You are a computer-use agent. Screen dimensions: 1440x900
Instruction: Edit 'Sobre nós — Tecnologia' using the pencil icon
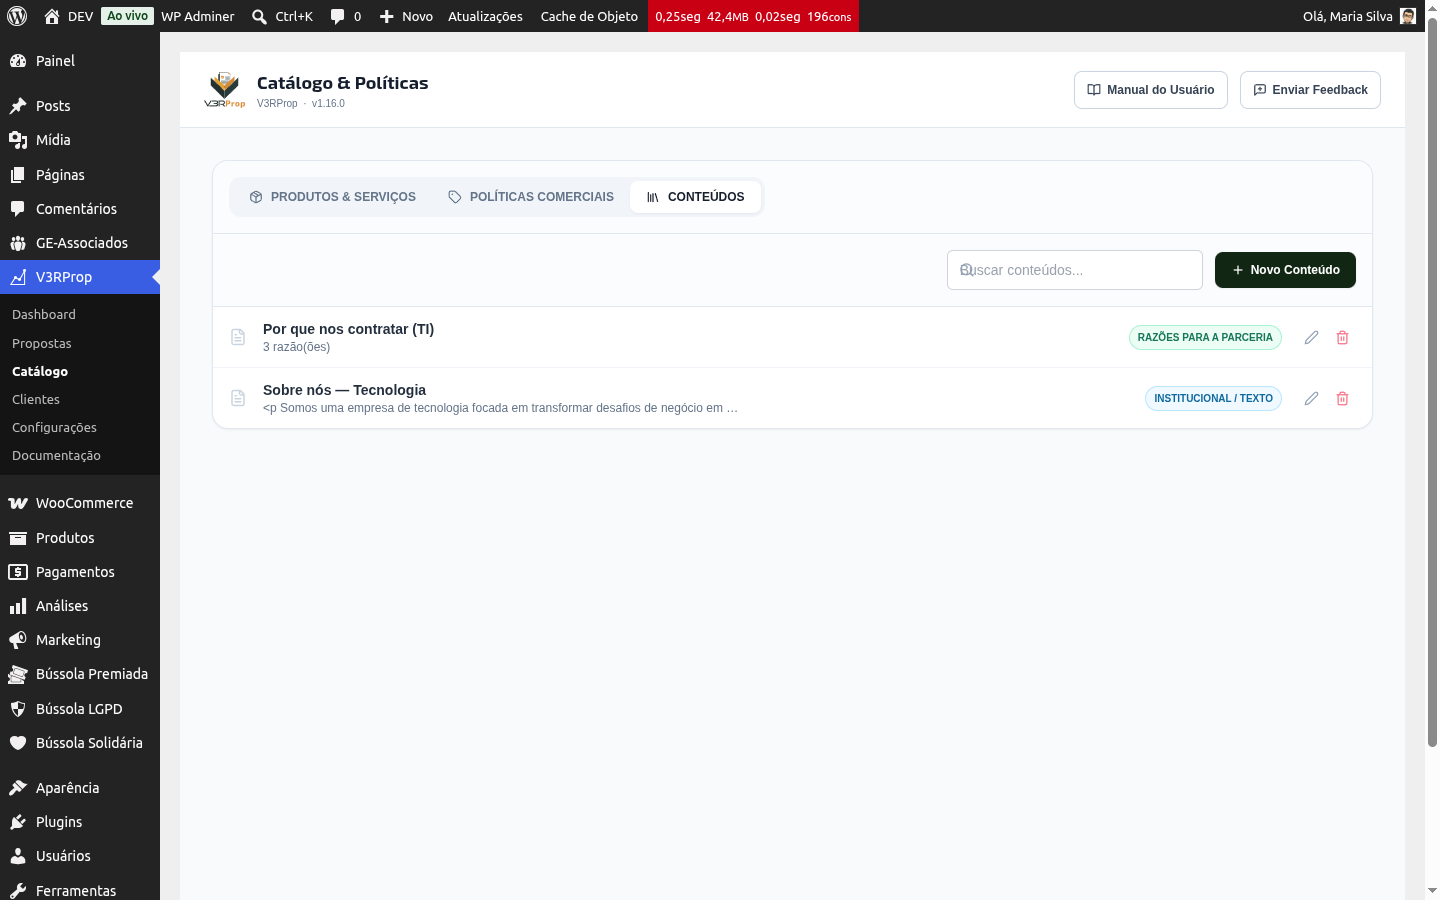pyautogui.click(x=1311, y=399)
